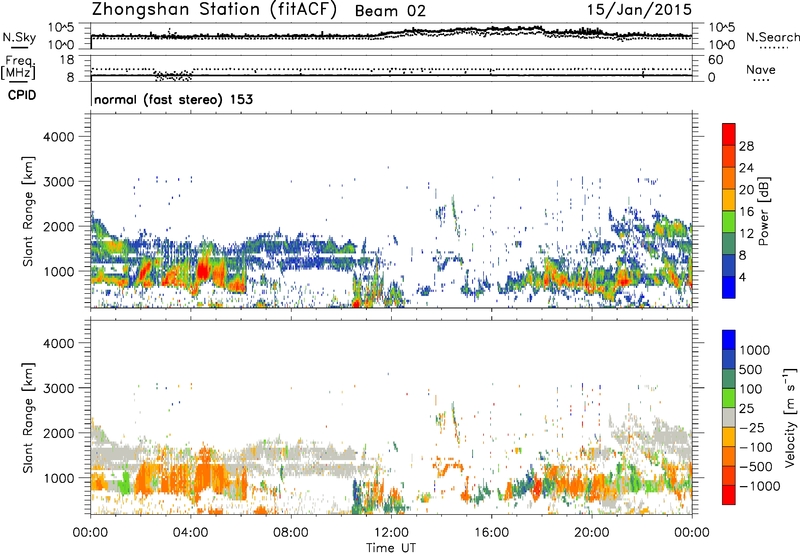Click the 'Freq. [MHz]' axis label
This screenshot has width=800, height=554.
(x=19, y=68)
